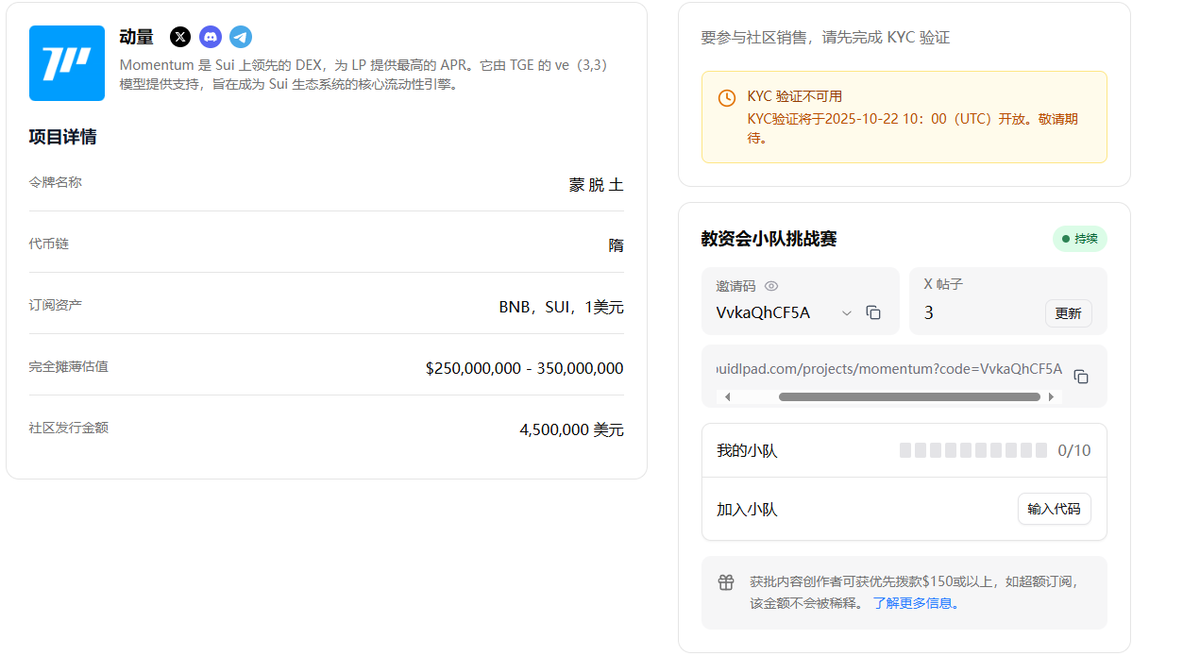Click the right arrow of link scrollbar

coord(1051,397)
